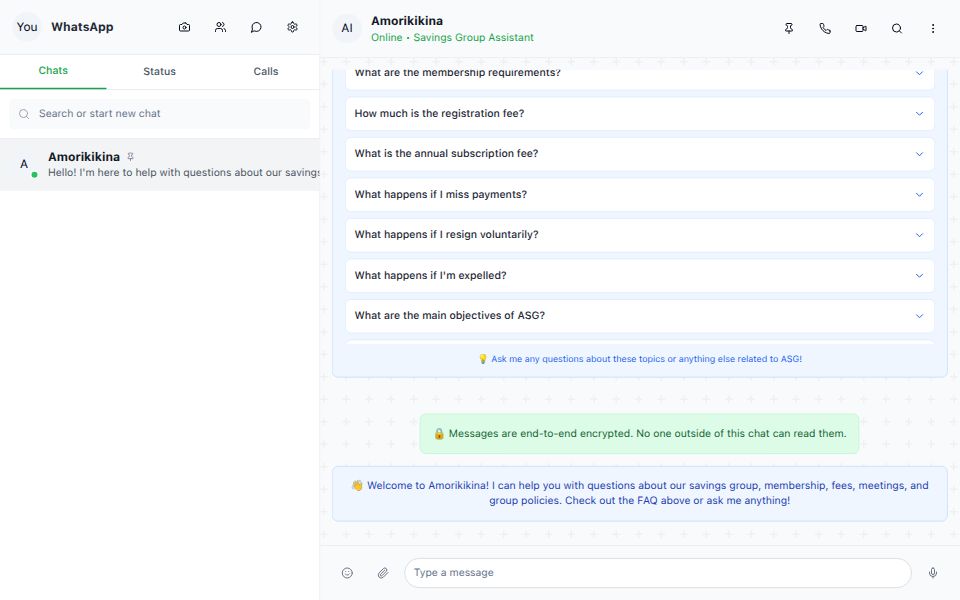
Task: Open the status camera icon
Action: click(x=184, y=27)
